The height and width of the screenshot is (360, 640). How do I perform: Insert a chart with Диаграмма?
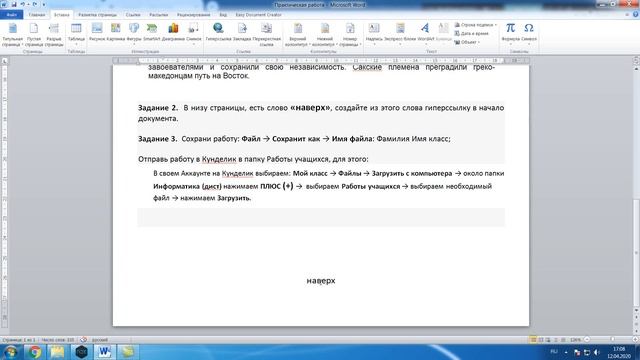click(x=173, y=33)
